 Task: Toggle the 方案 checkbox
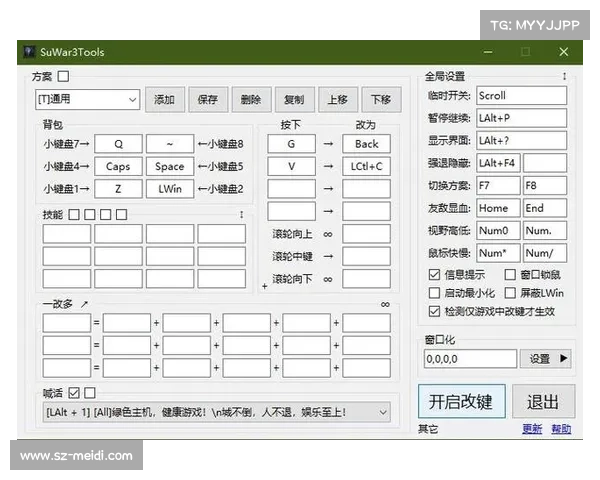(64, 76)
